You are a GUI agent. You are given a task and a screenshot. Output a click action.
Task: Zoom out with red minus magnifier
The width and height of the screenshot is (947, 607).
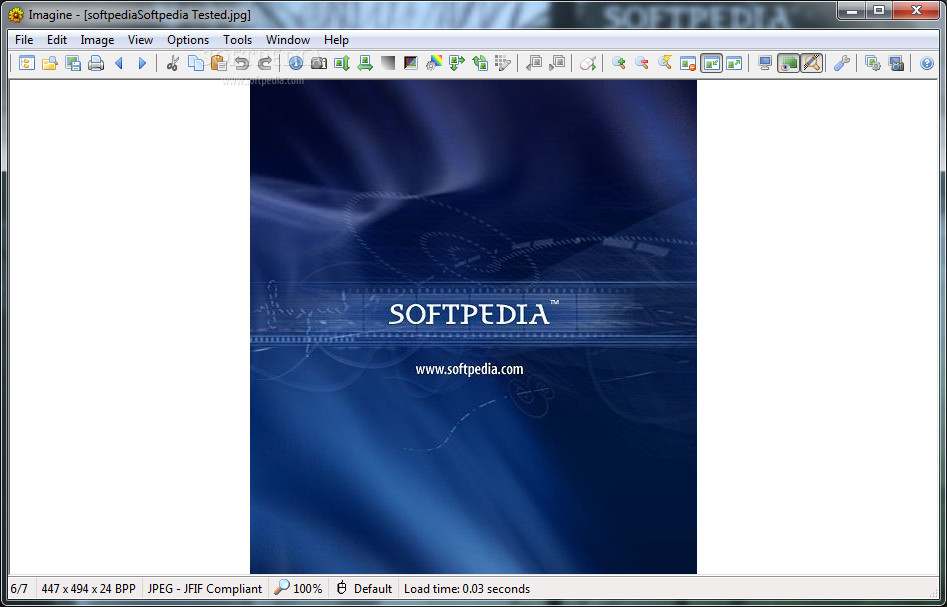[x=641, y=63]
